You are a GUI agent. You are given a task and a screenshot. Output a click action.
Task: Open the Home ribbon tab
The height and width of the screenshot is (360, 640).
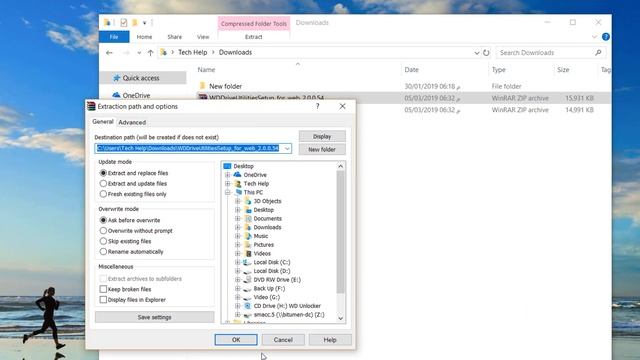click(x=144, y=37)
